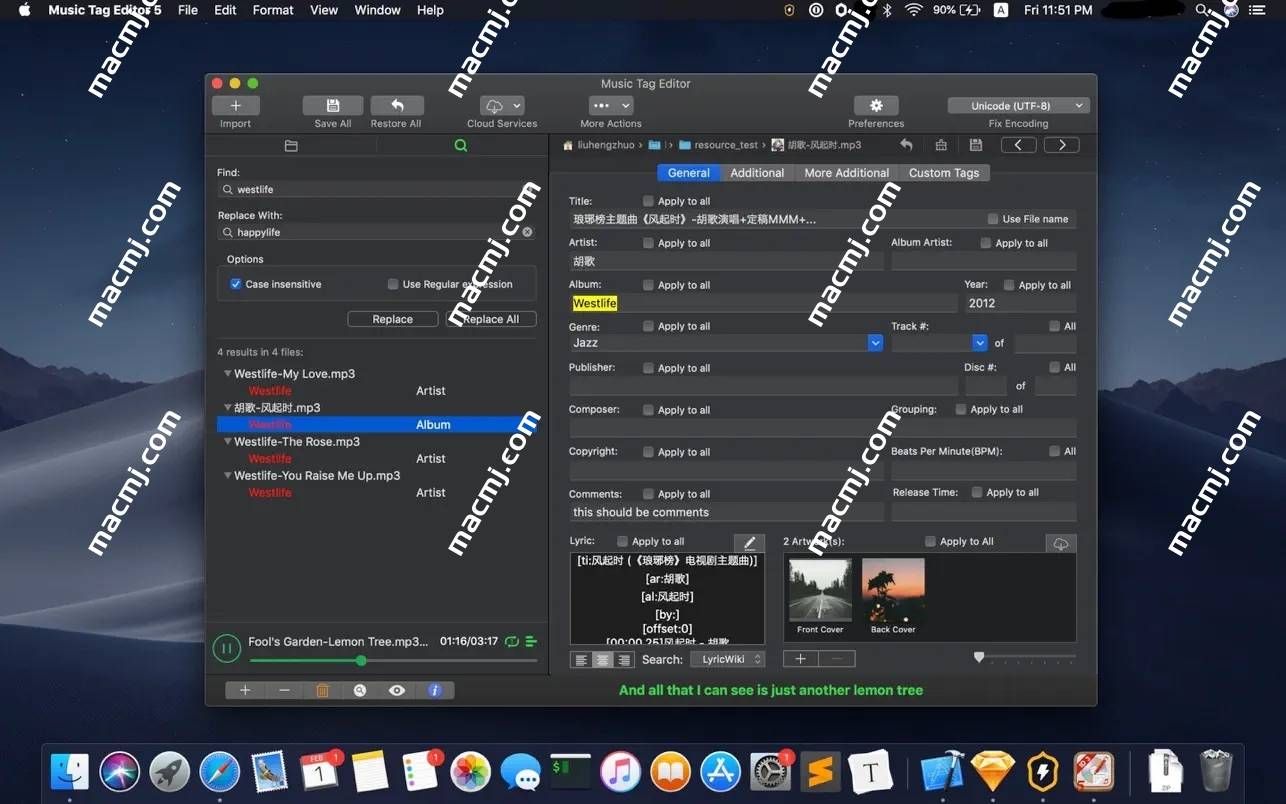Collapse Westlife-You Raise Me Up.mp3 results

point(227,476)
